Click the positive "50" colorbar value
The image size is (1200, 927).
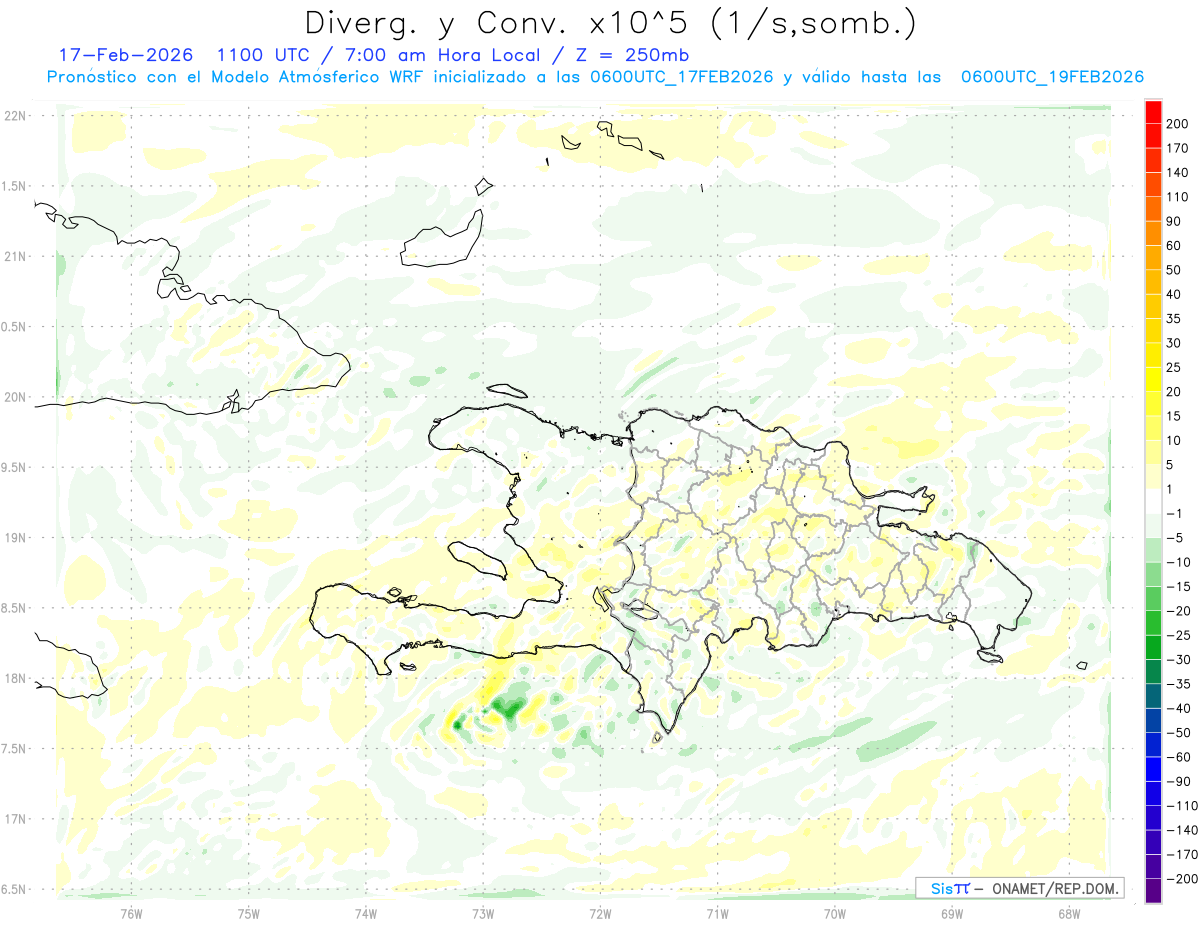pos(1174,270)
